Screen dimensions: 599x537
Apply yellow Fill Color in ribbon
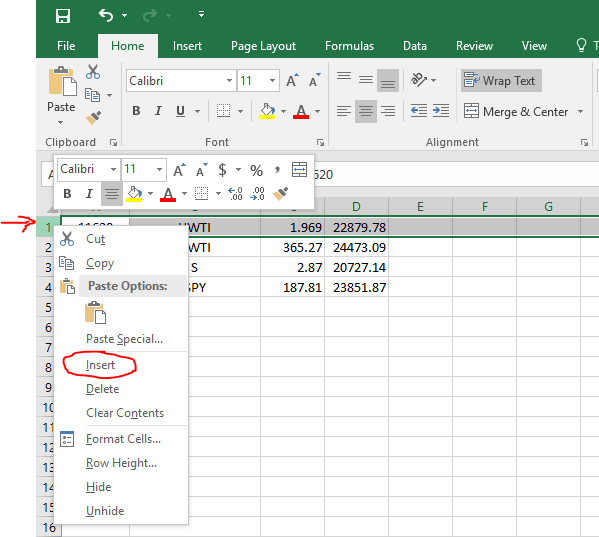click(x=267, y=111)
